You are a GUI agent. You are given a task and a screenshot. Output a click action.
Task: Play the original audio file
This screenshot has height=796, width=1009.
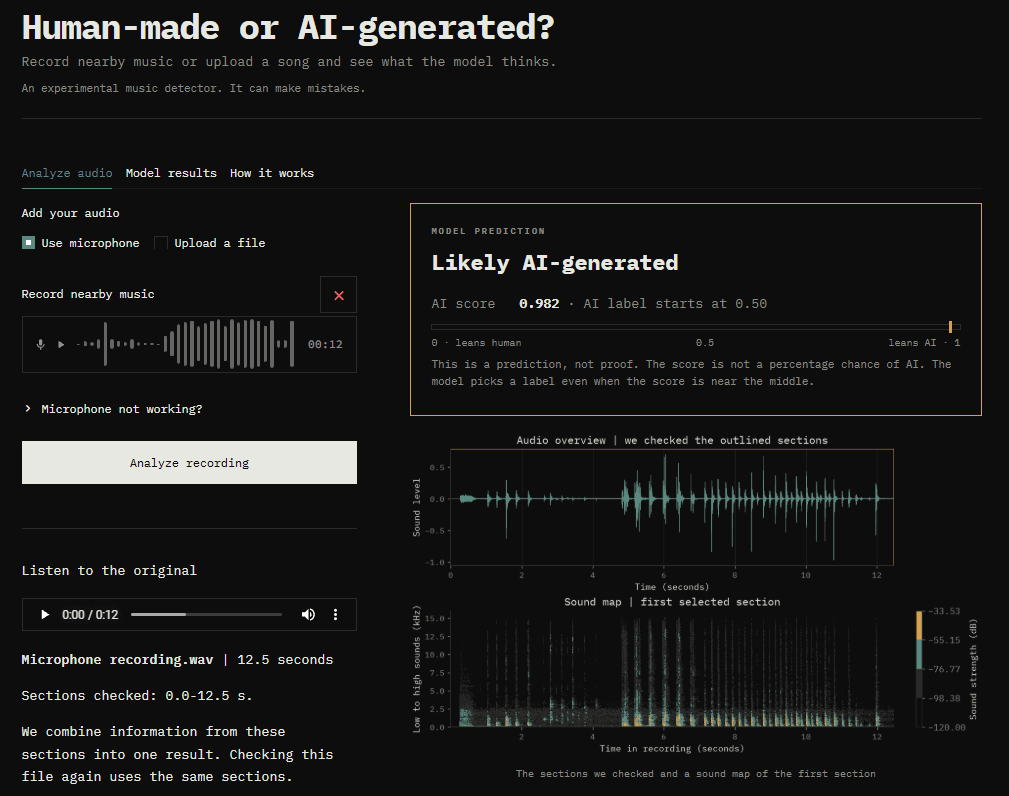(x=44, y=615)
